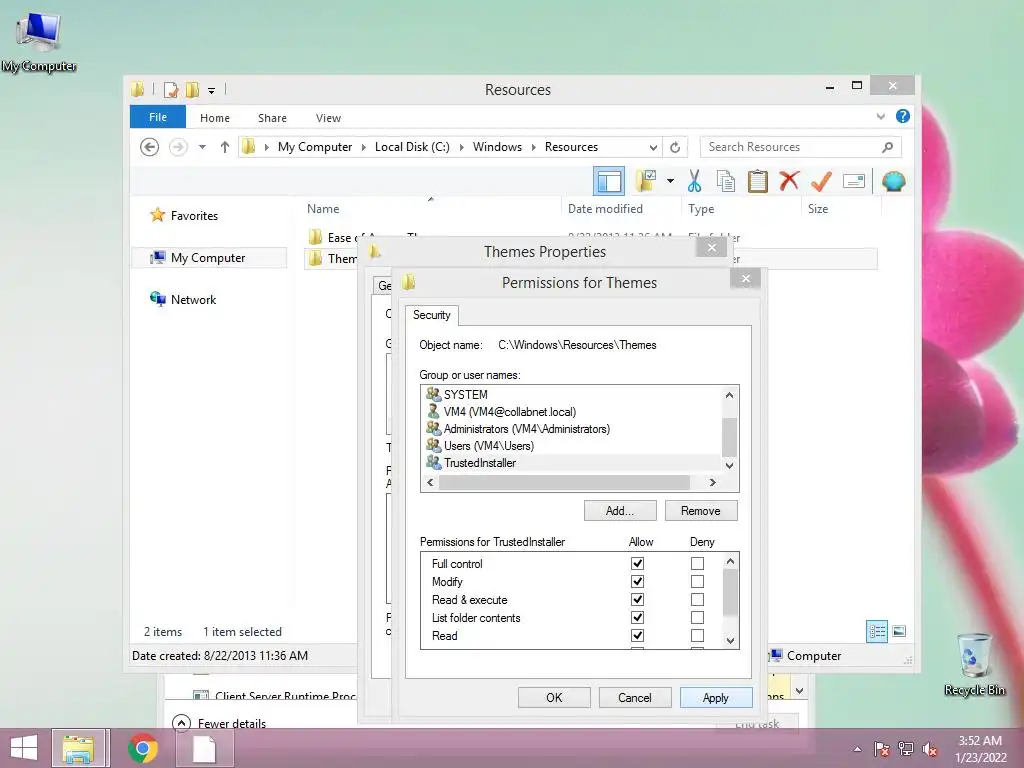Screen dimensions: 1024x768
Task: Toggle Allow checkbox for List folder contents
Action: tap(637, 617)
